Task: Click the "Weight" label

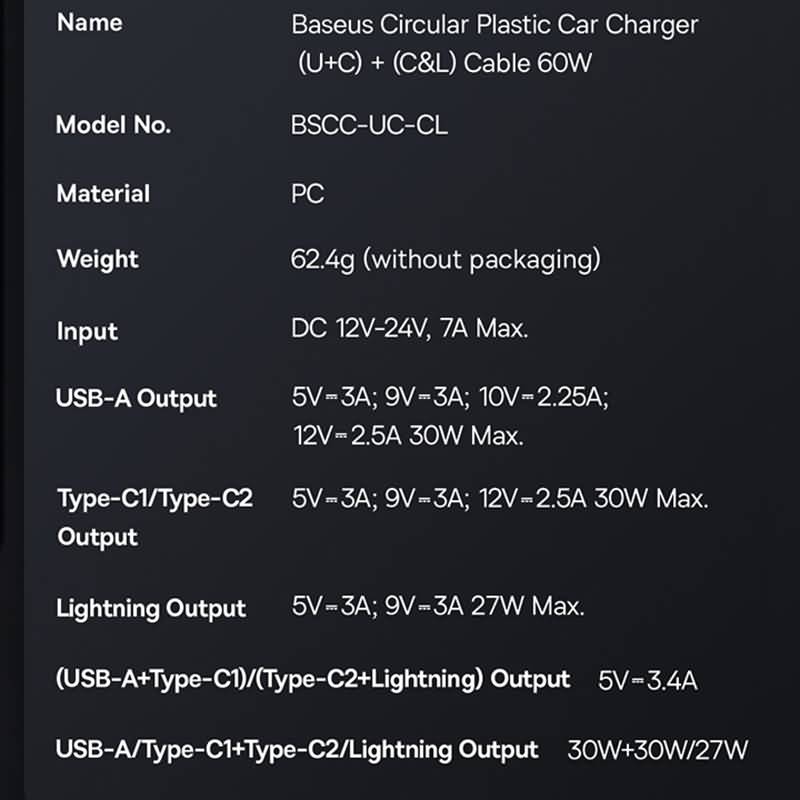Action: pos(98,260)
